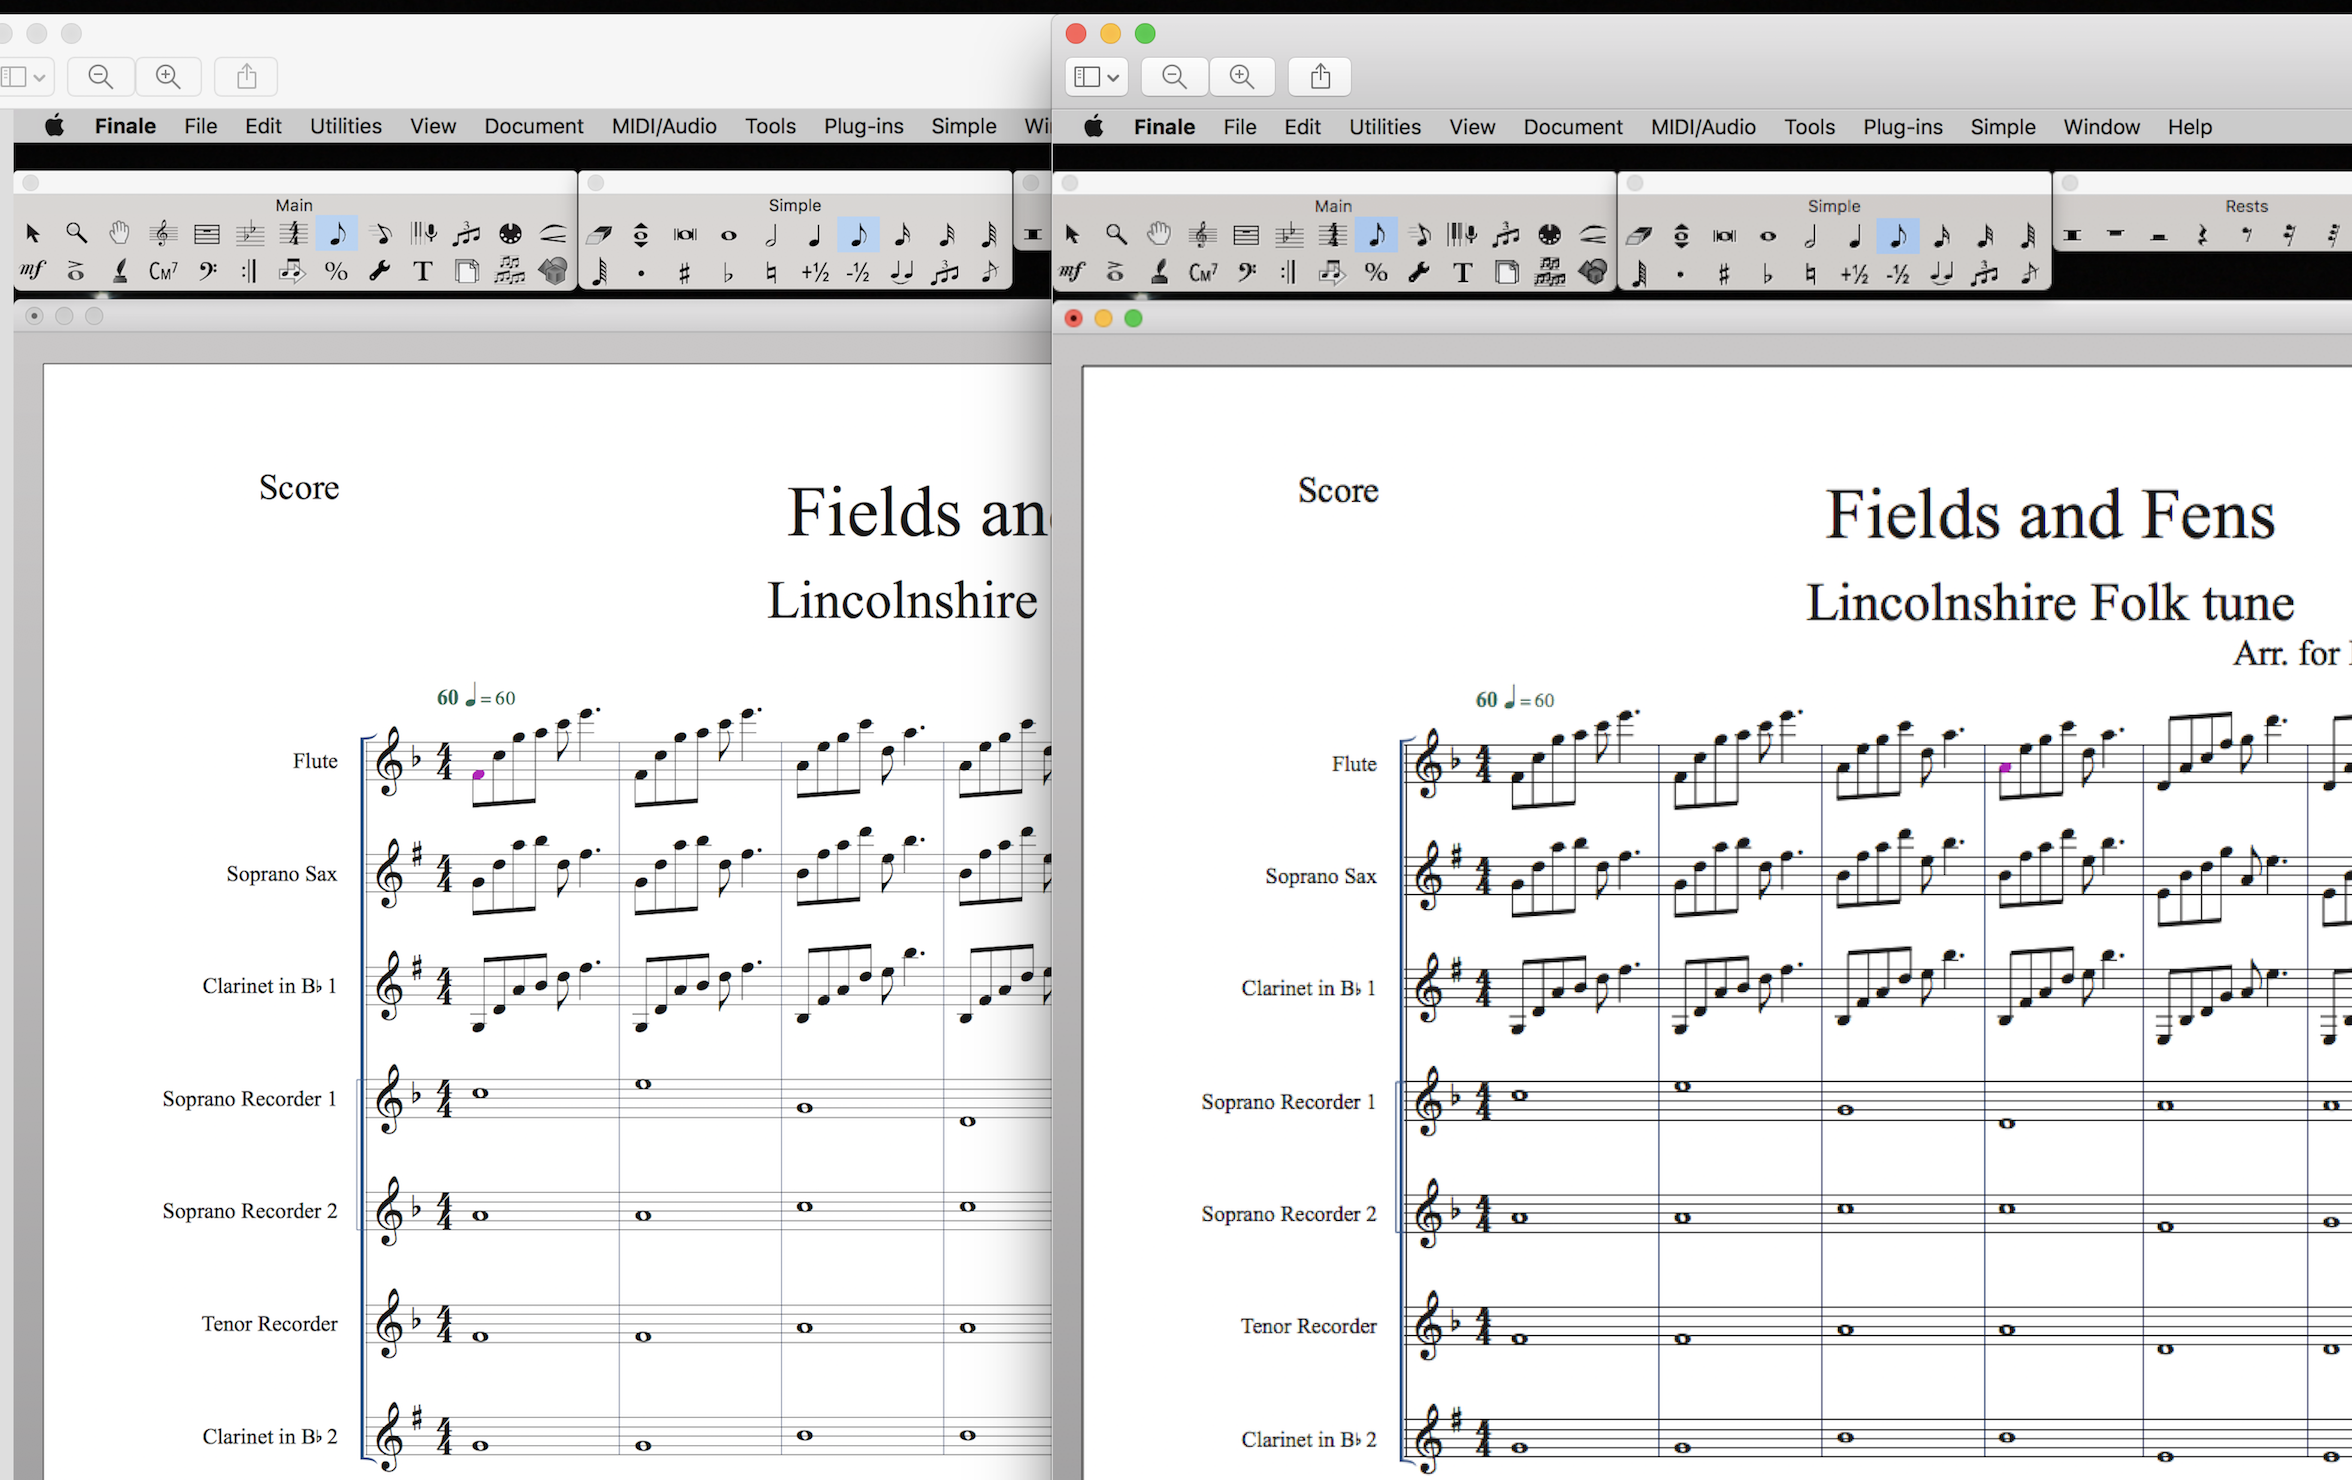2352x1480 pixels.
Task: Toggle the sharp accidental in the active window's Simple palette
Action: [1724, 274]
